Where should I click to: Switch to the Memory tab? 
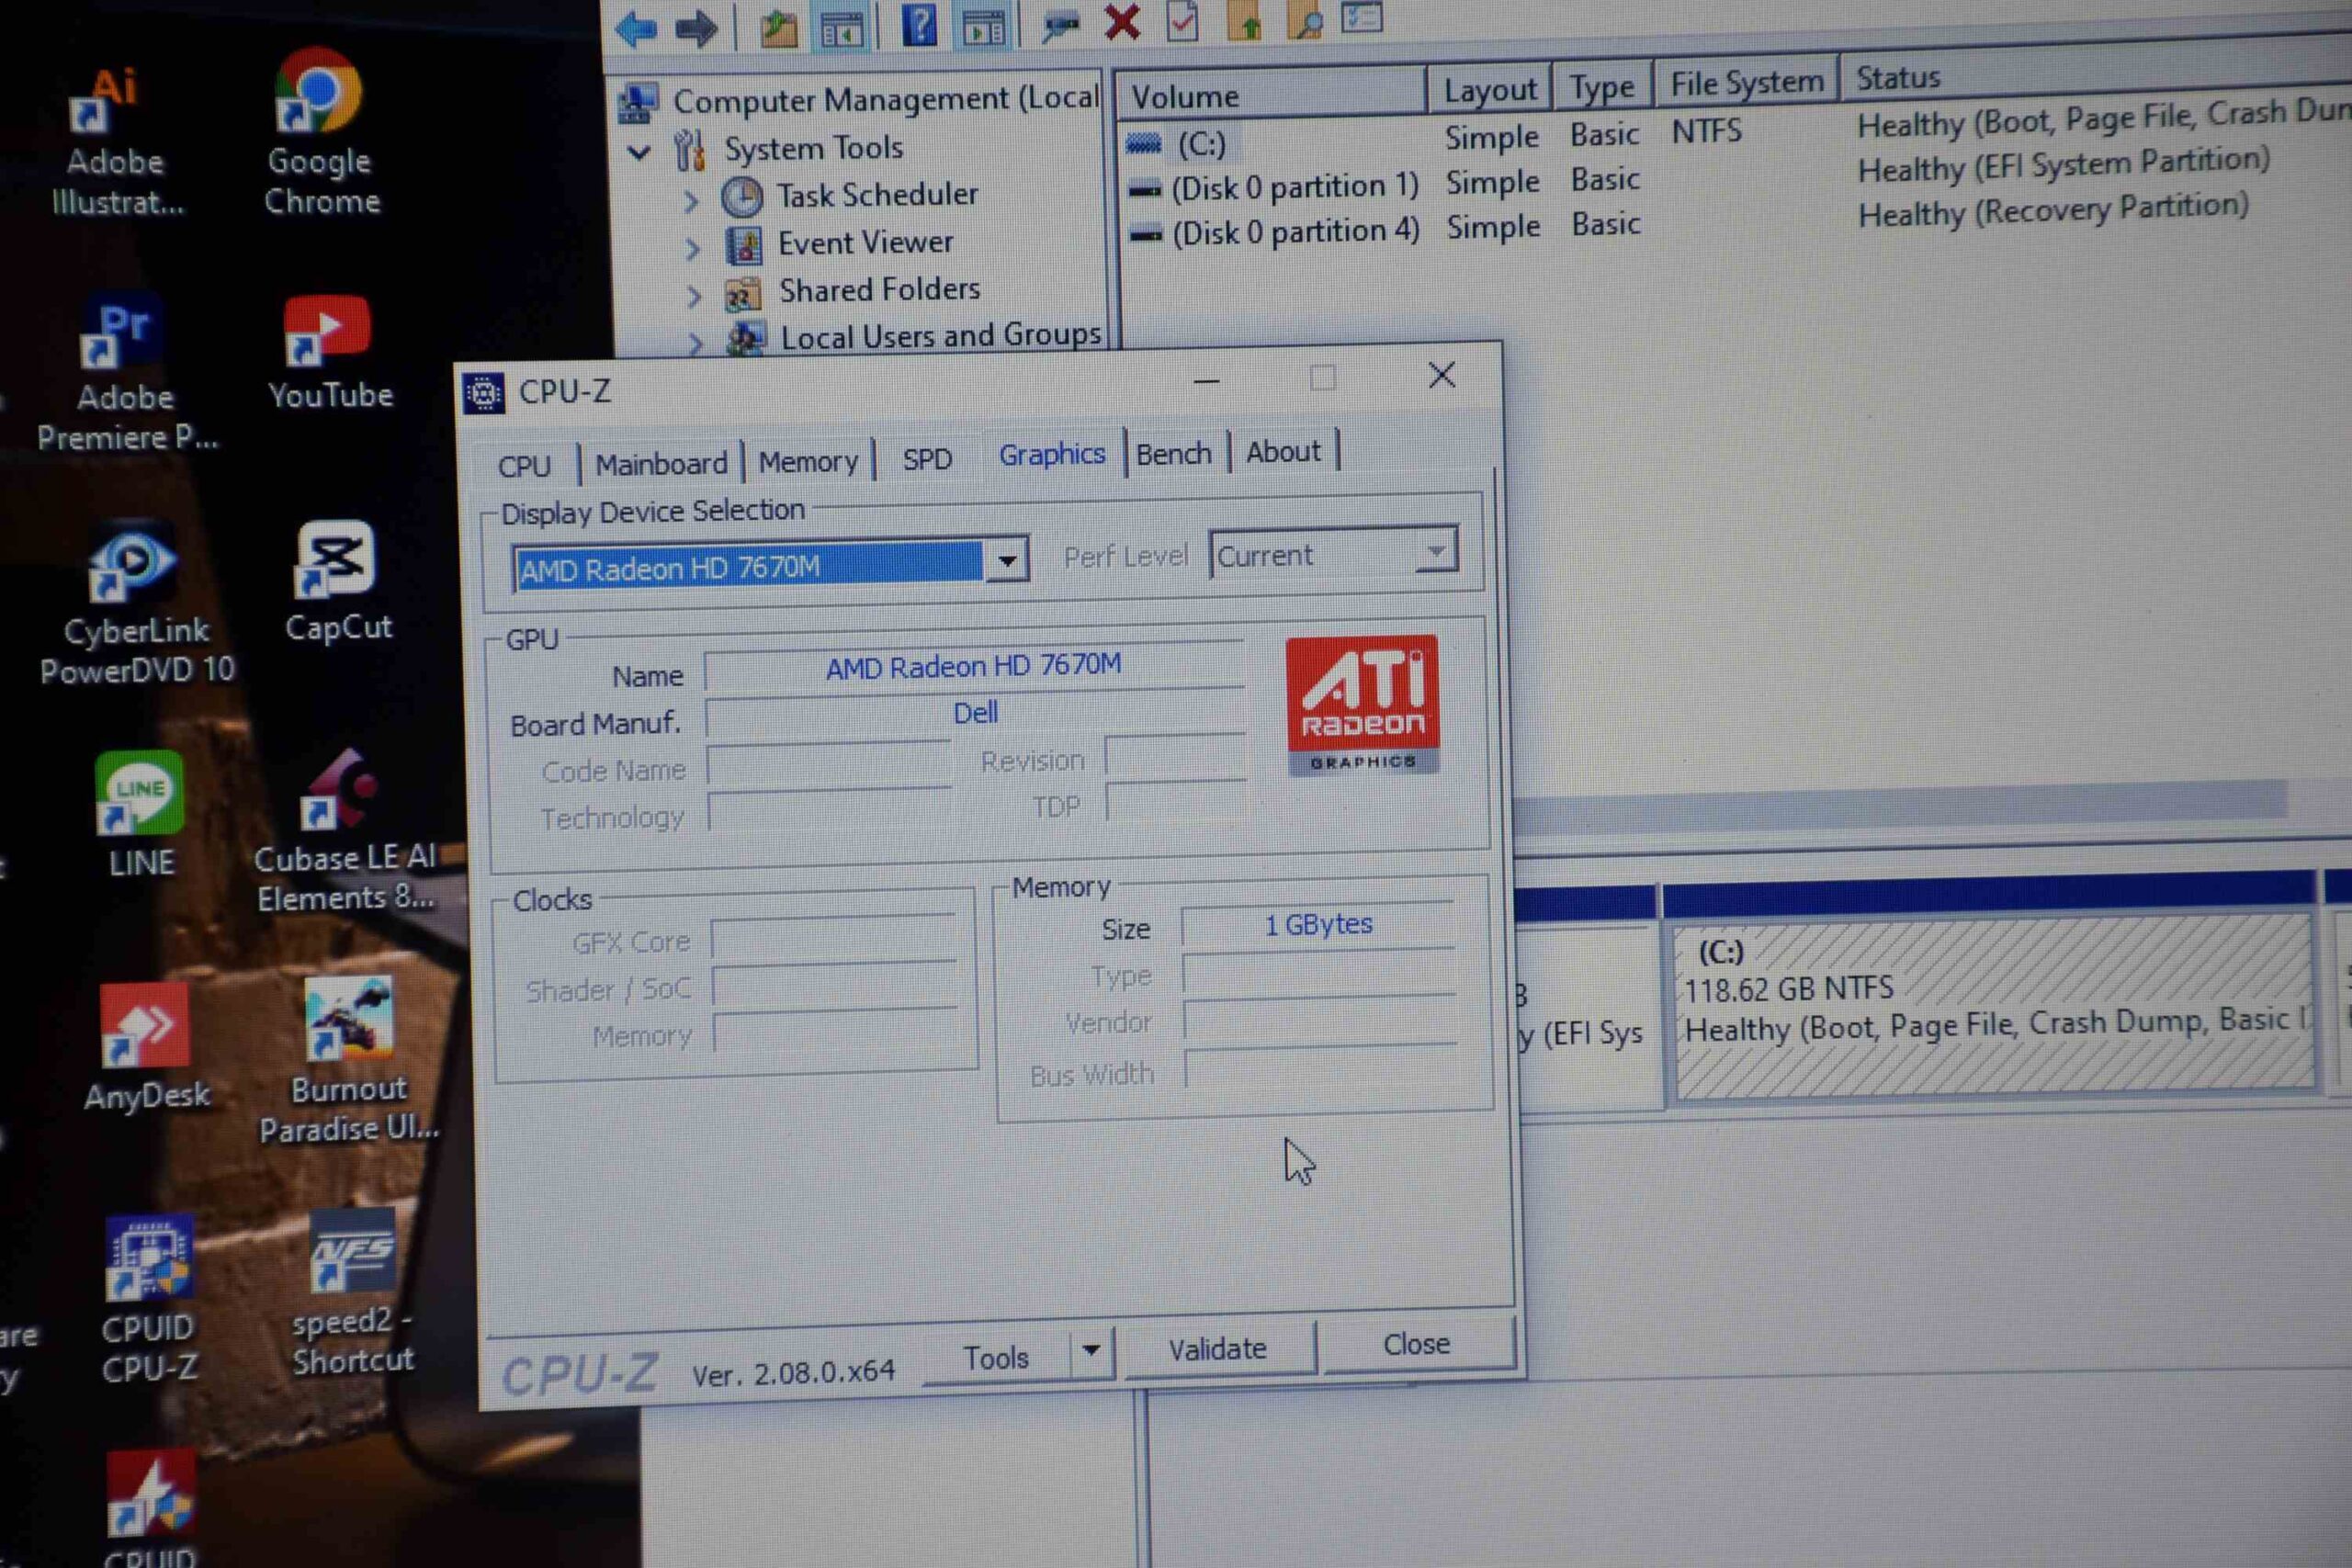[x=808, y=461]
